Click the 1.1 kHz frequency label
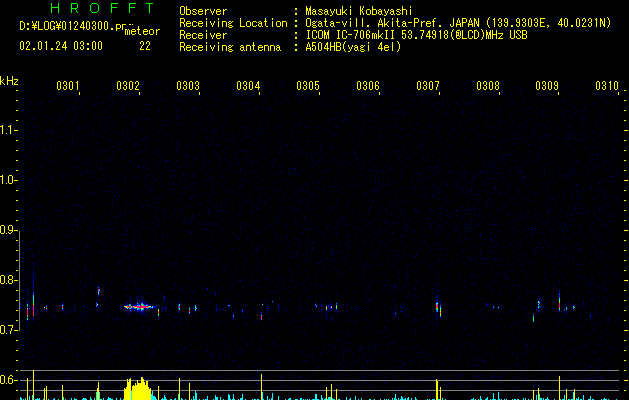The height and width of the screenshot is (400, 629). point(8,130)
